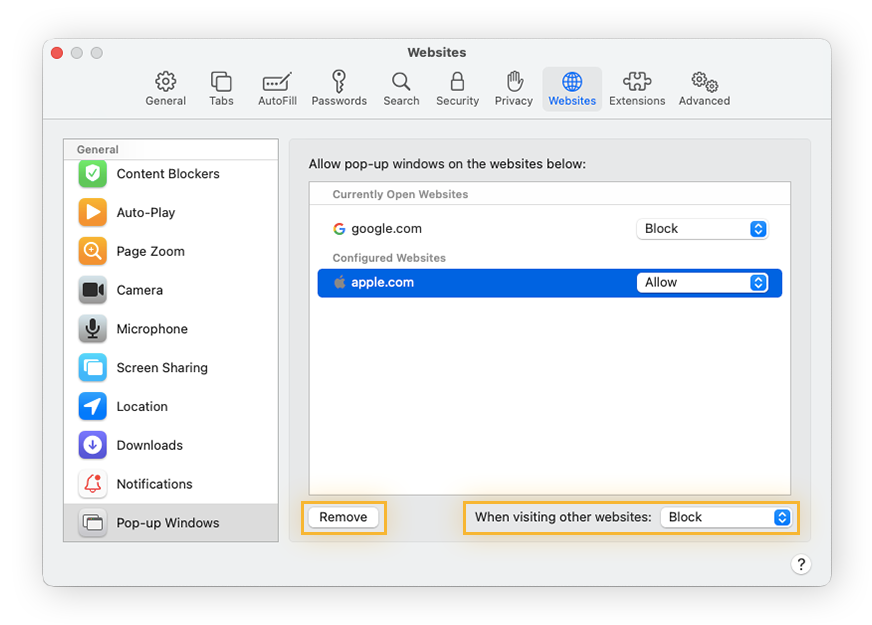Open Screen Sharing permissions
The height and width of the screenshot is (625, 872).
pos(160,368)
